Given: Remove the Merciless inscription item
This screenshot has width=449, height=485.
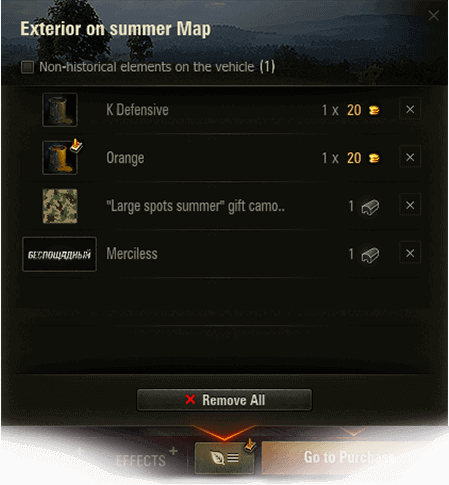Looking at the screenshot, I should pyautogui.click(x=410, y=253).
